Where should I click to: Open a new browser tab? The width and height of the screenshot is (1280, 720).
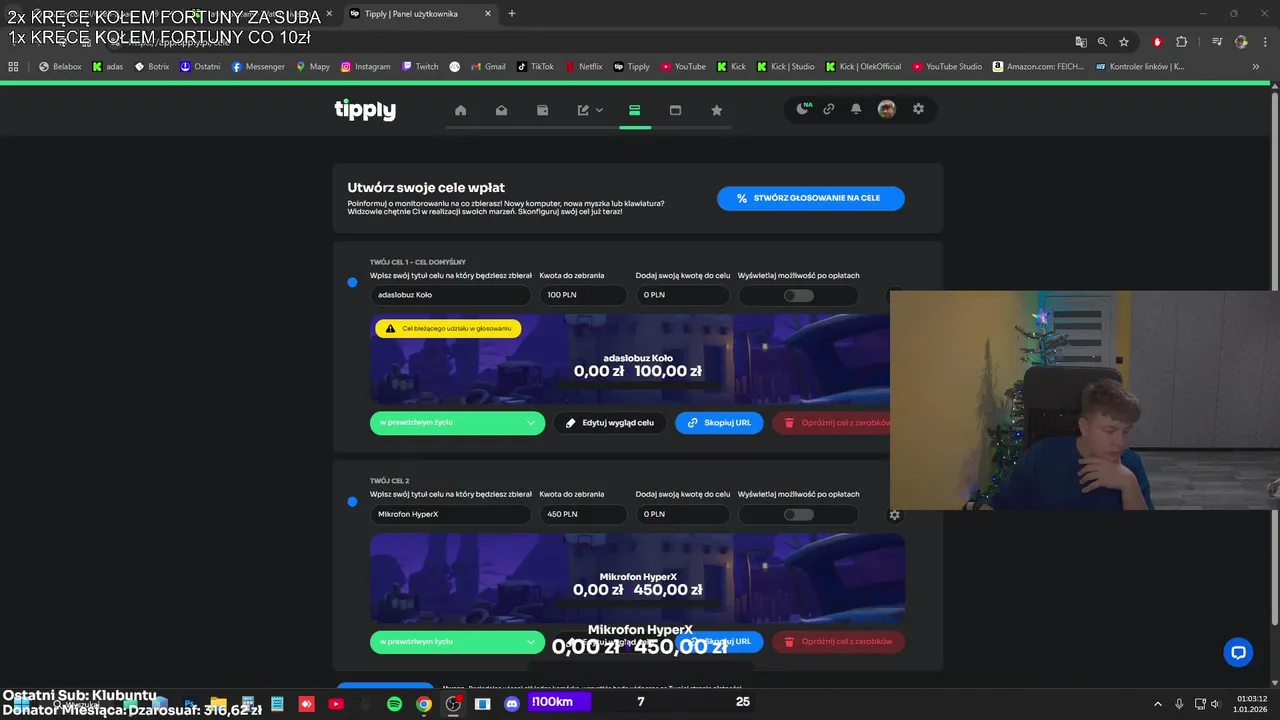pyautogui.click(x=512, y=14)
